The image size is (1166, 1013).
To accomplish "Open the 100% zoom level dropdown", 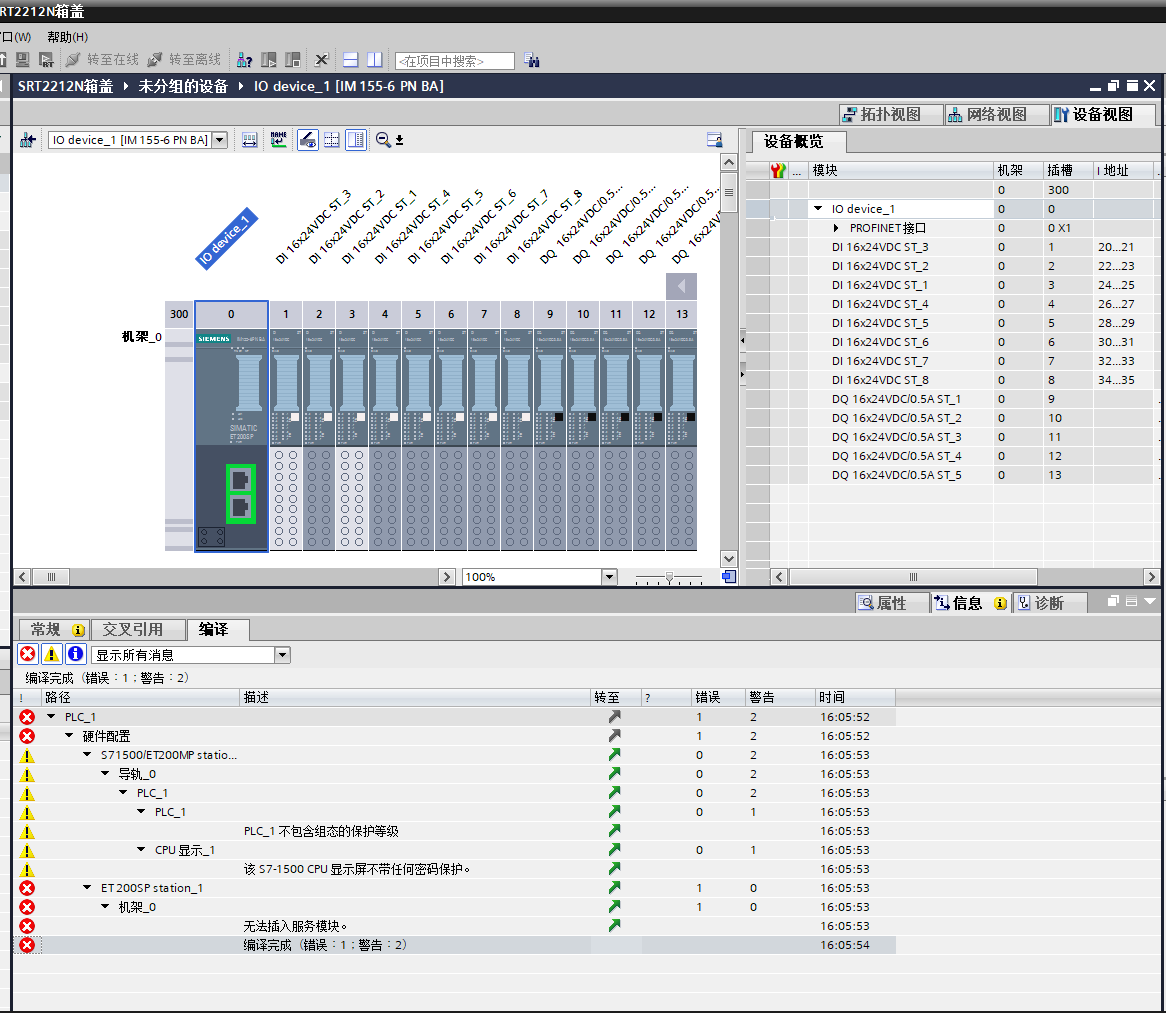I will (610, 576).
